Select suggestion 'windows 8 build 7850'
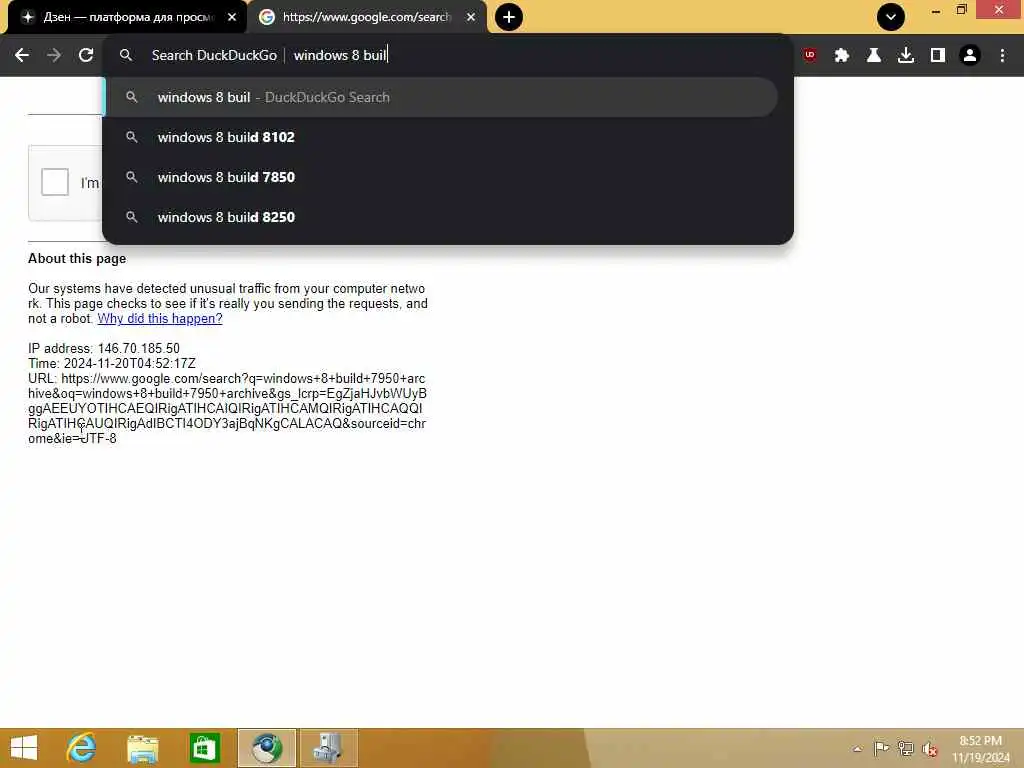The height and width of the screenshot is (768, 1024). click(441, 177)
